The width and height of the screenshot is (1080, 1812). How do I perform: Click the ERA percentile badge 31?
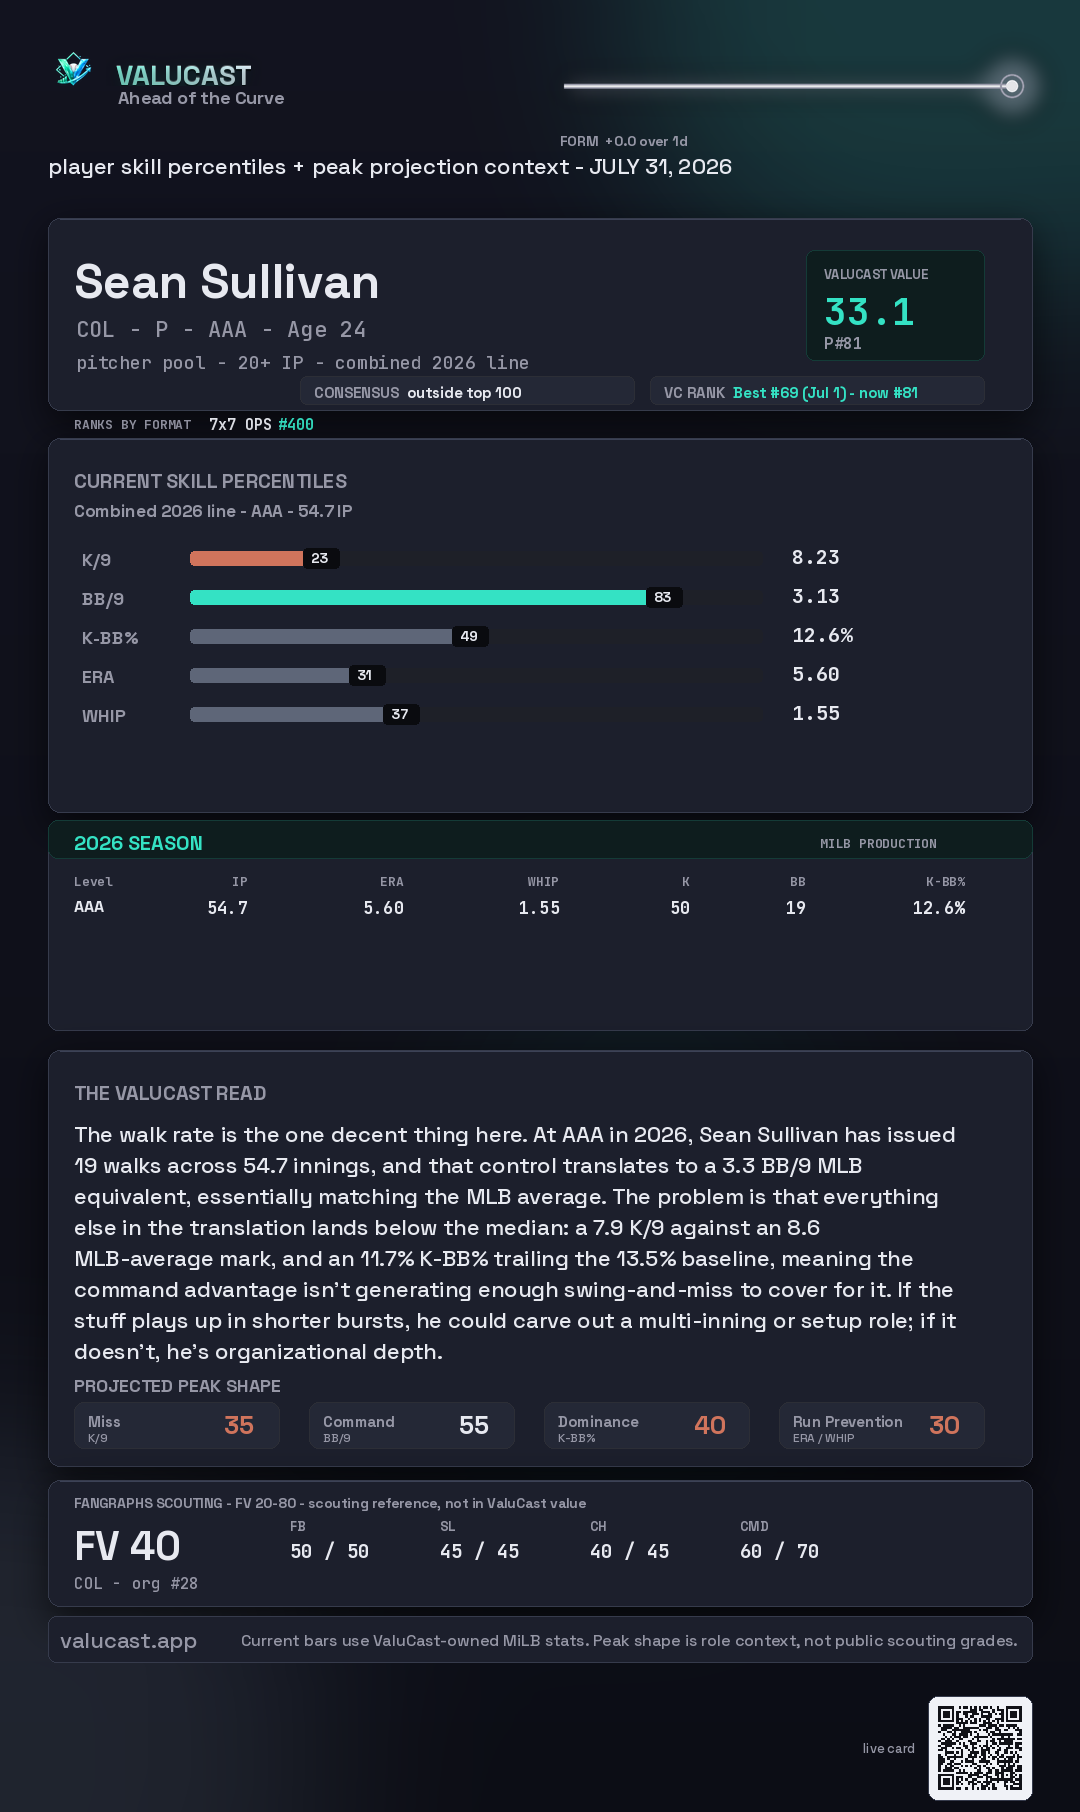(366, 675)
